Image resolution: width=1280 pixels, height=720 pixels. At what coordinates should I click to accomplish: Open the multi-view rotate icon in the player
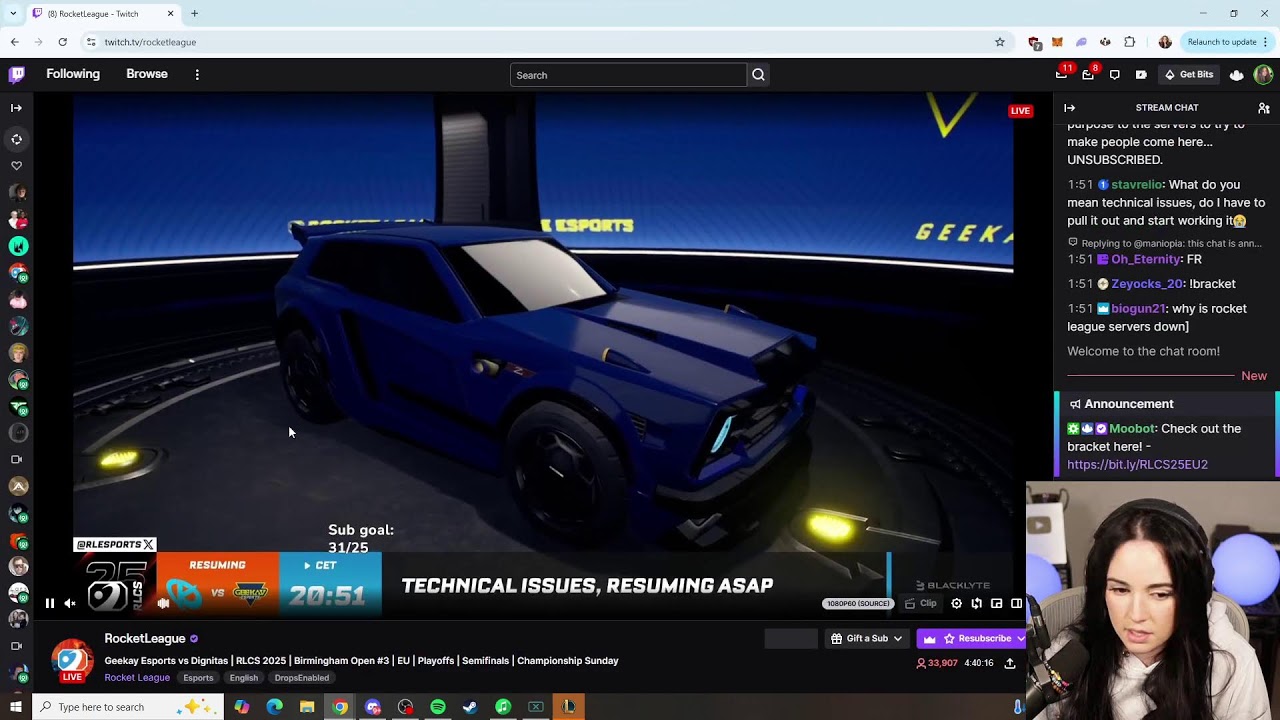tap(976, 603)
